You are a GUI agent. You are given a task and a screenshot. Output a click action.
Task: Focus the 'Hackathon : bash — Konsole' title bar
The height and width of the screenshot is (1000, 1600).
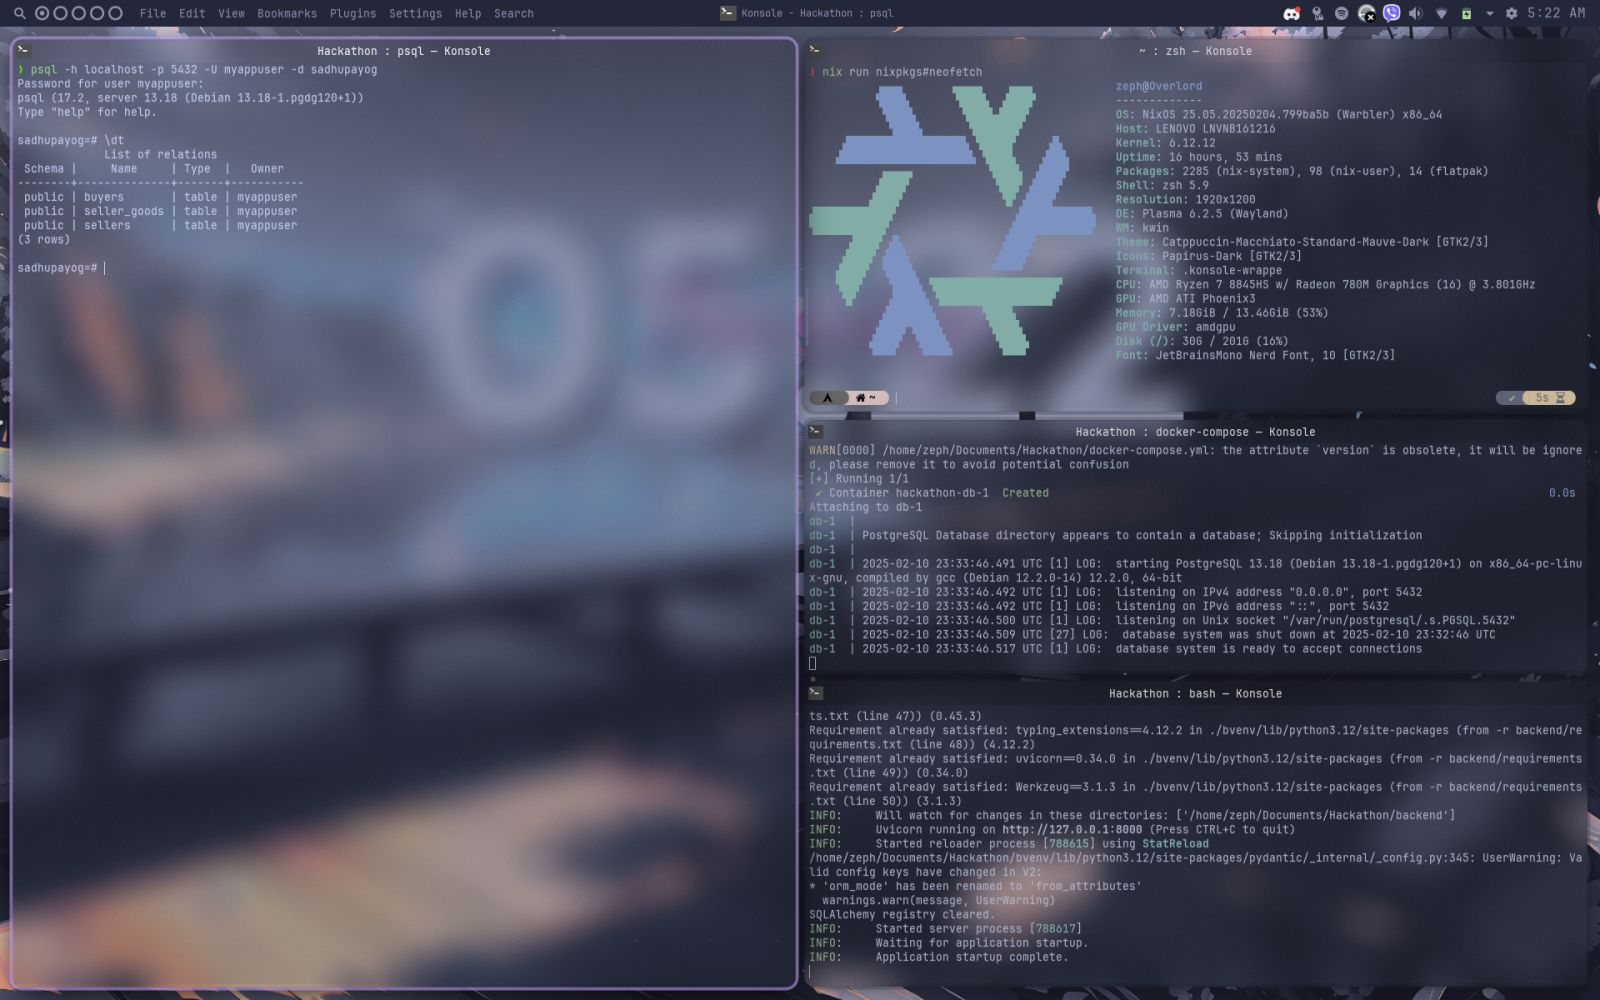pos(1195,693)
